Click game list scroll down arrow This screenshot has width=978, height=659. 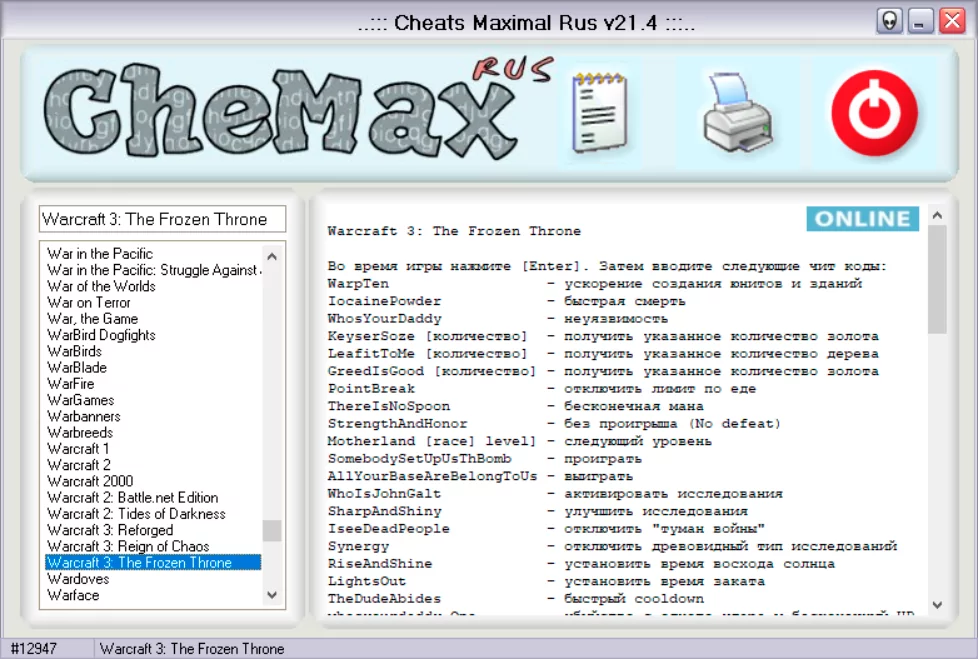point(272,595)
